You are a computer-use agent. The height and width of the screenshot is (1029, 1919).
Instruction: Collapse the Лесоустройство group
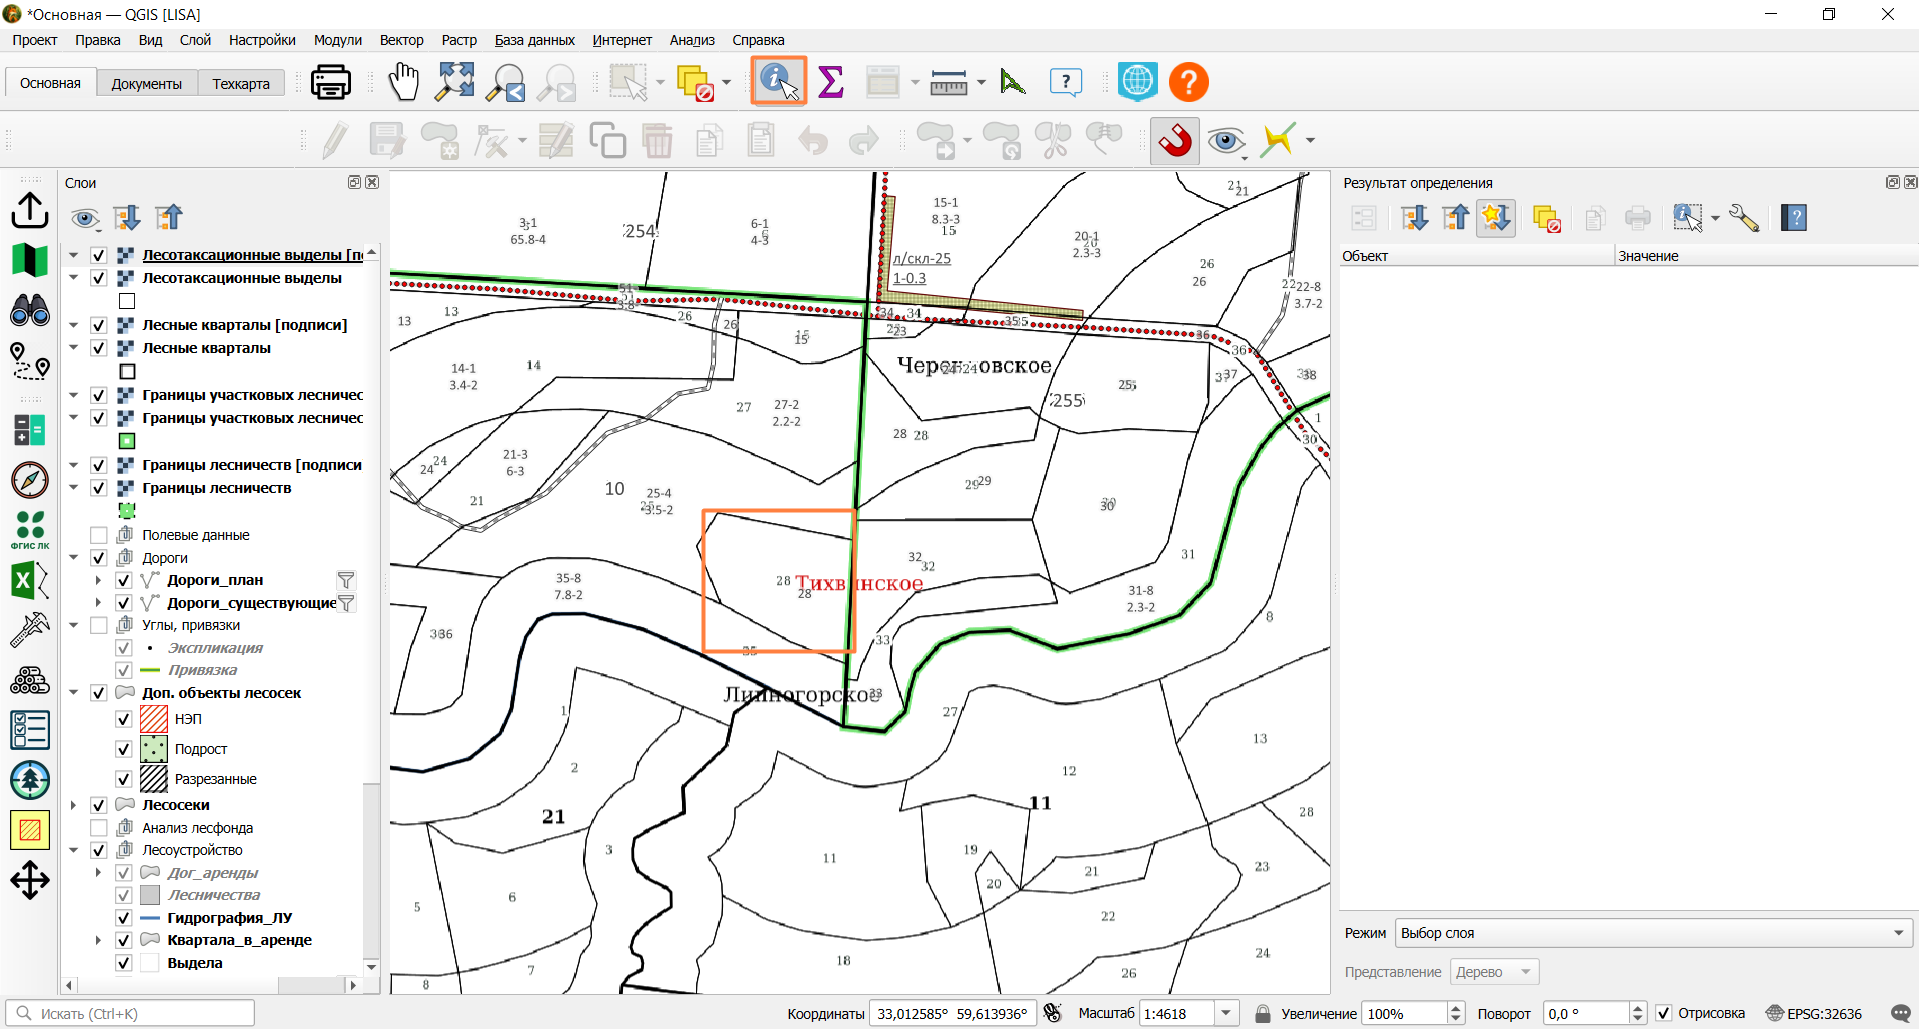[x=73, y=850]
